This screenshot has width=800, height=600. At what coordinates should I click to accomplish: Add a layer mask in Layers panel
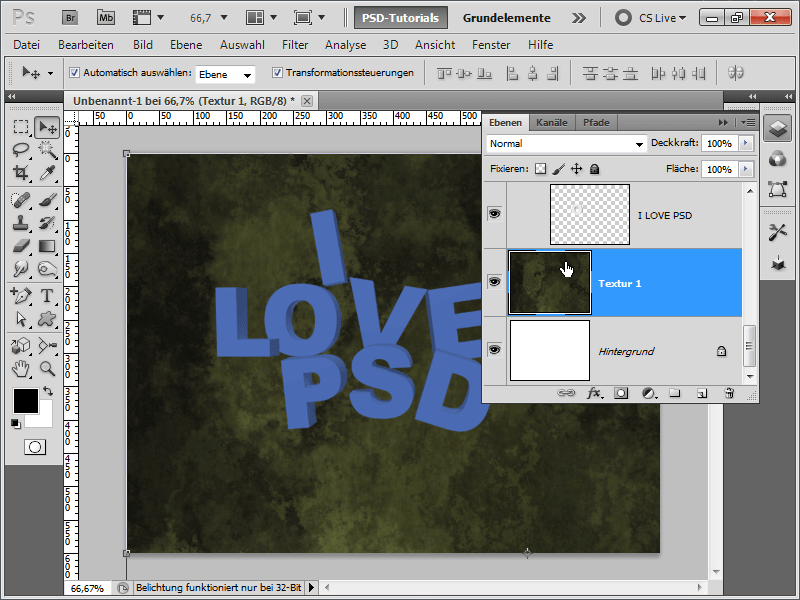click(621, 393)
